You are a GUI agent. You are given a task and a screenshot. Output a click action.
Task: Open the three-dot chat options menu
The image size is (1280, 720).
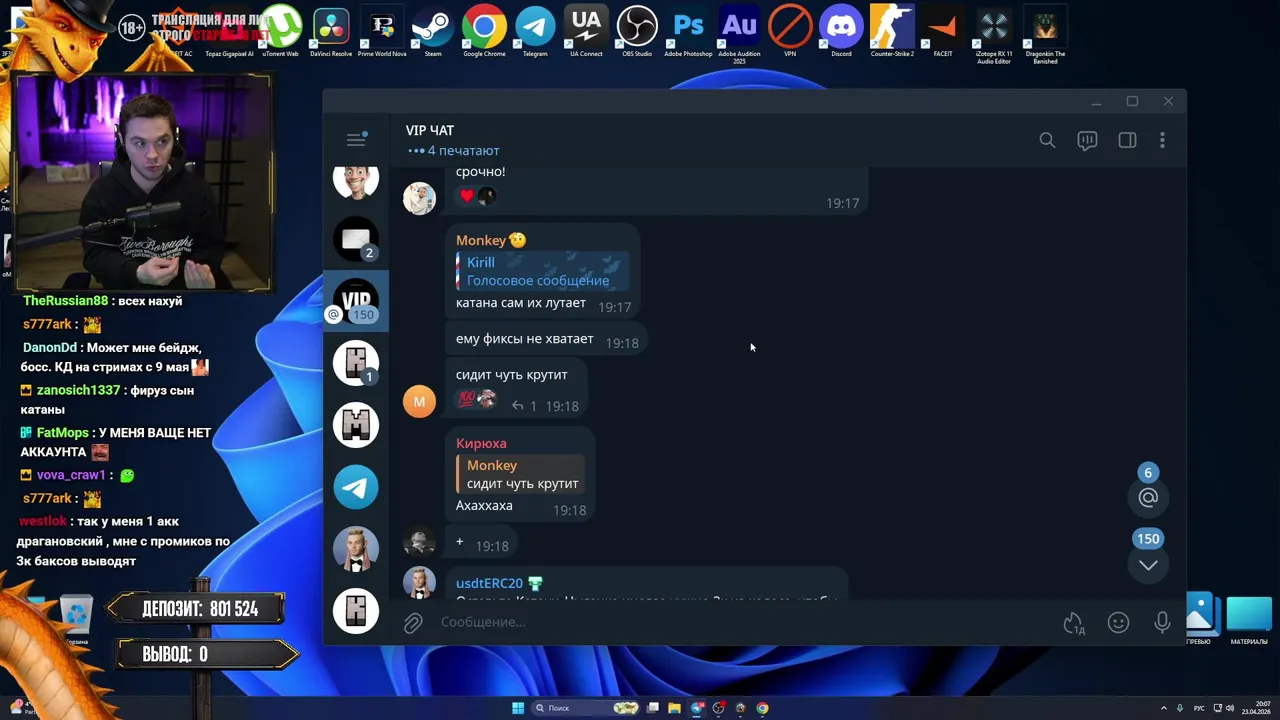point(1162,141)
